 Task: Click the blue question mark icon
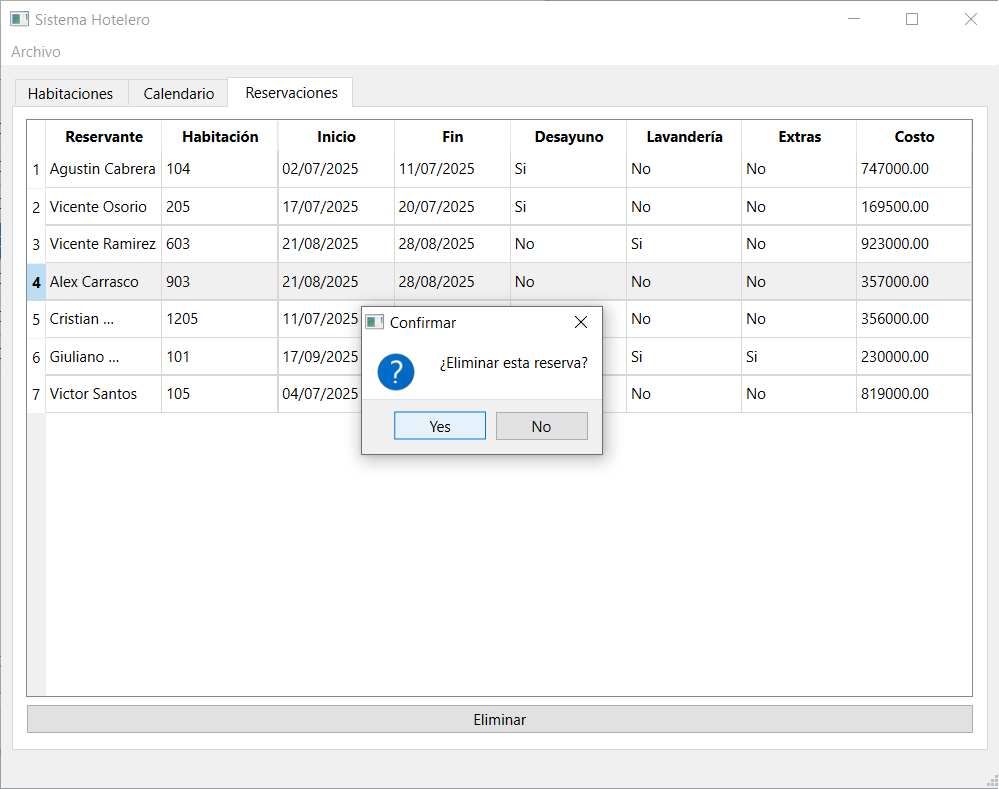click(396, 372)
